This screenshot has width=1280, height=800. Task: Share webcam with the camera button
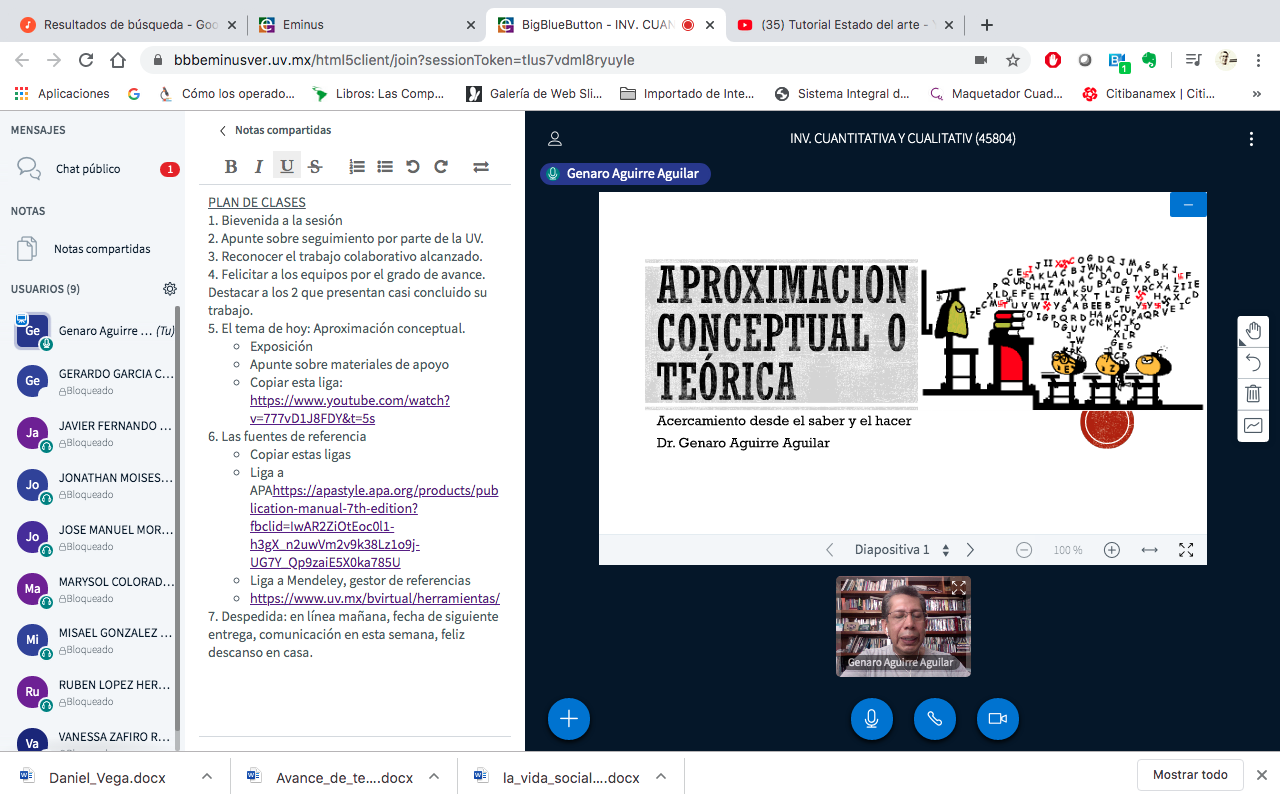point(997,718)
